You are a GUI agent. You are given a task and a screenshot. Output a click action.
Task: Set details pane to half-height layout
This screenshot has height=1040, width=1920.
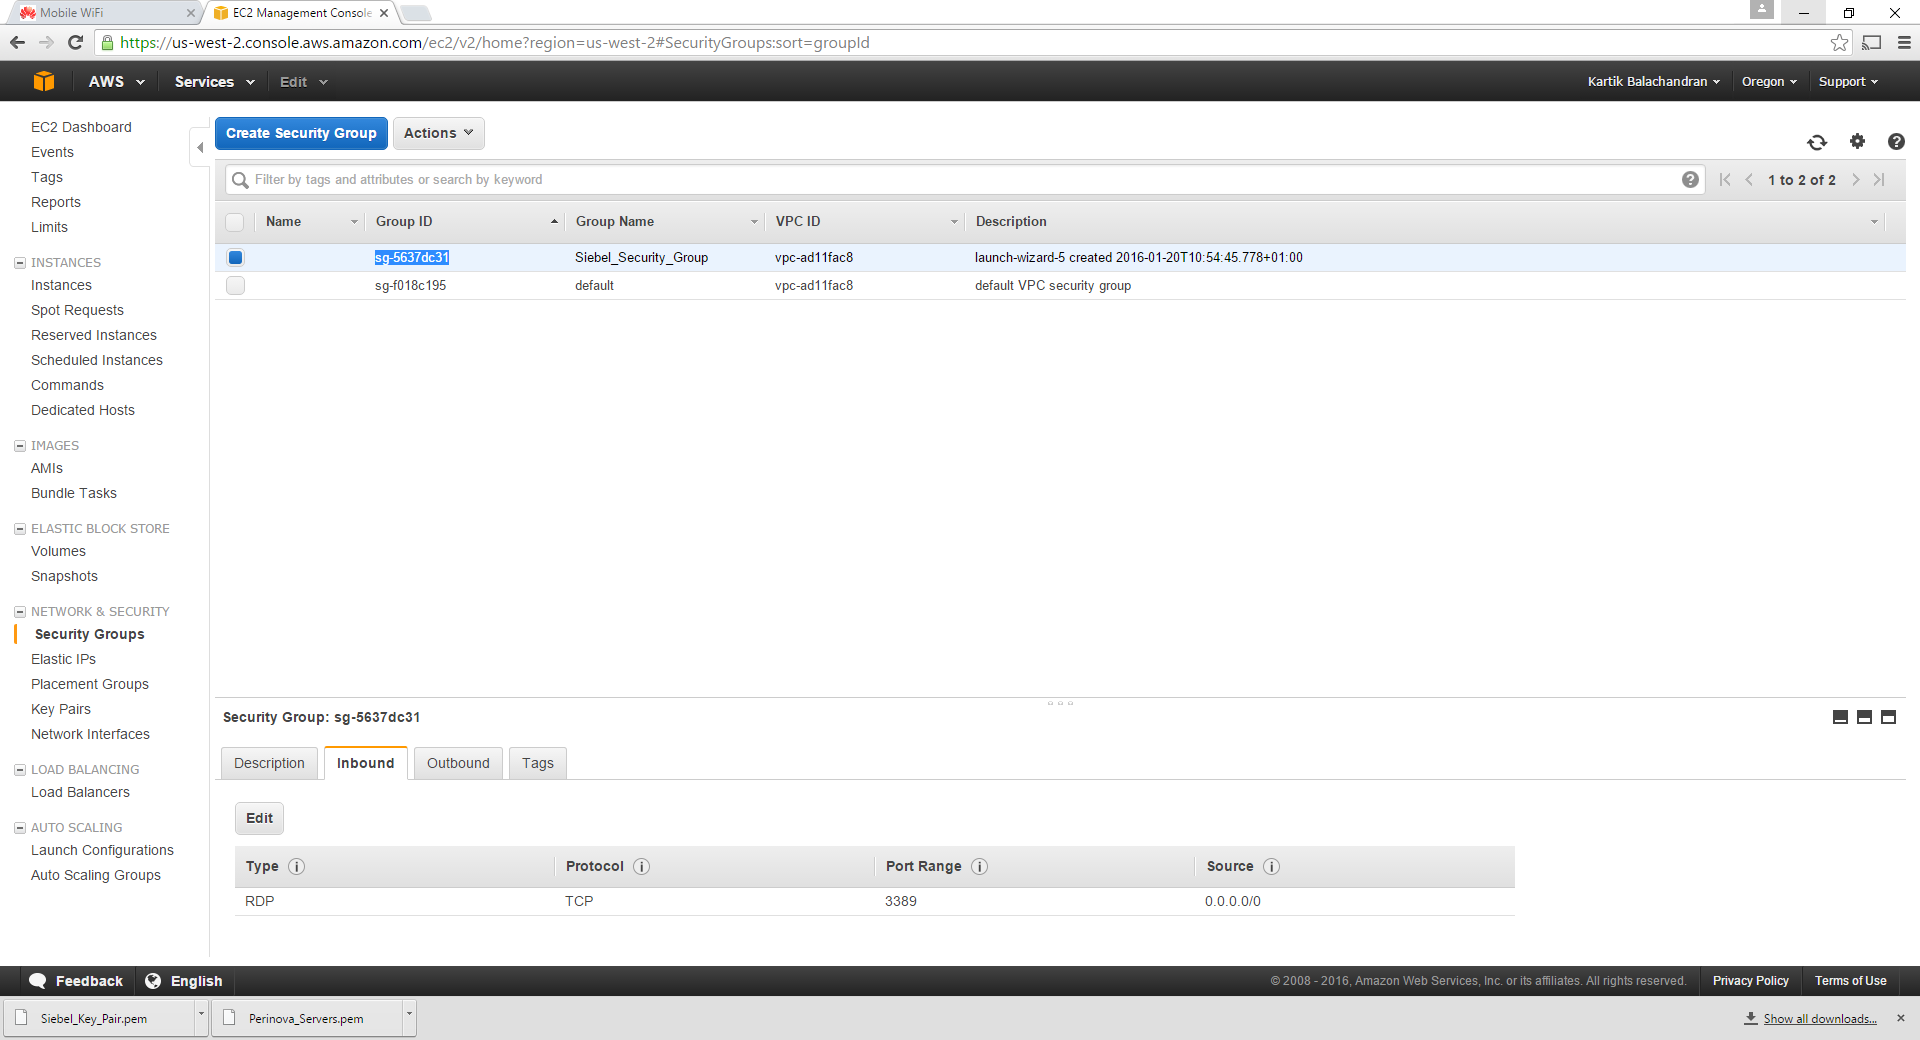(x=1864, y=717)
